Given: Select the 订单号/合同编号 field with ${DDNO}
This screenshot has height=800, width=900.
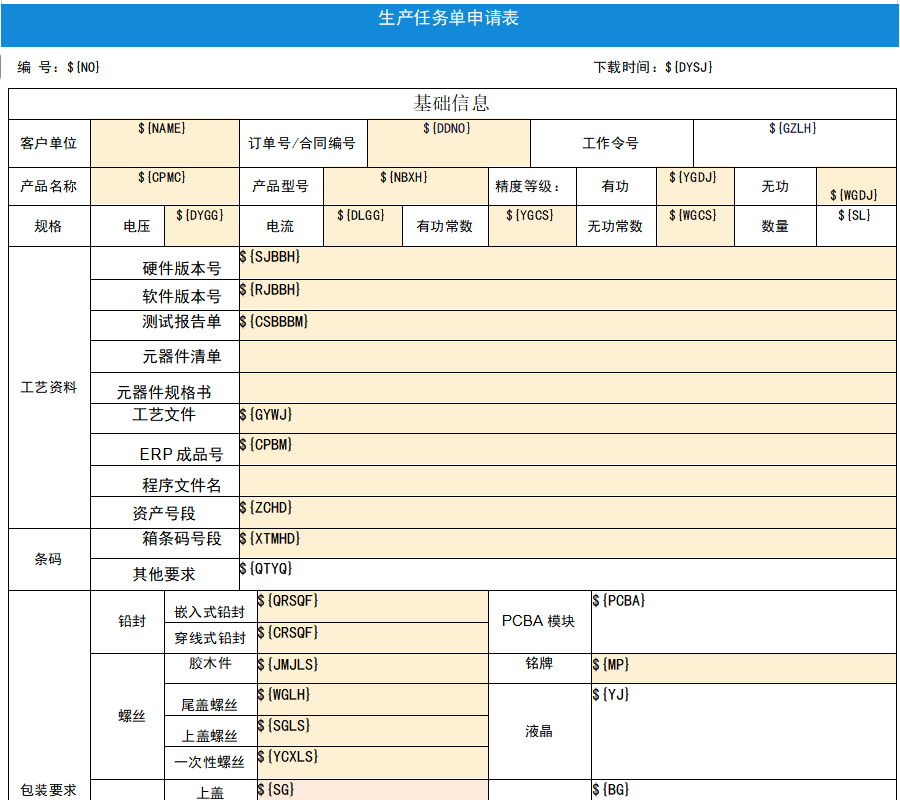Looking at the screenshot, I should tap(448, 143).
